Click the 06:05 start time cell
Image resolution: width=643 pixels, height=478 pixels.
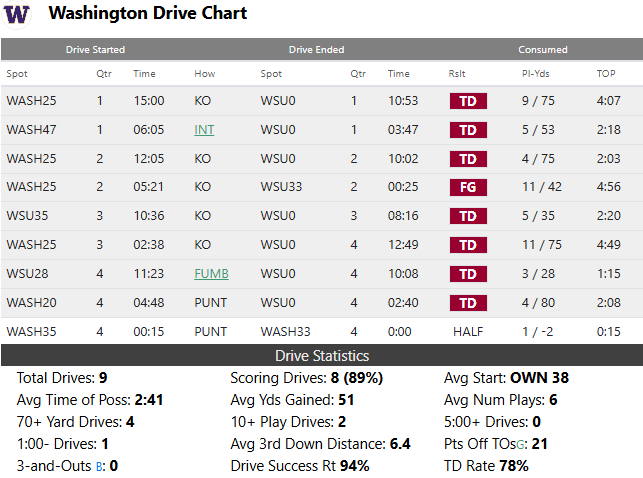click(149, 130)
